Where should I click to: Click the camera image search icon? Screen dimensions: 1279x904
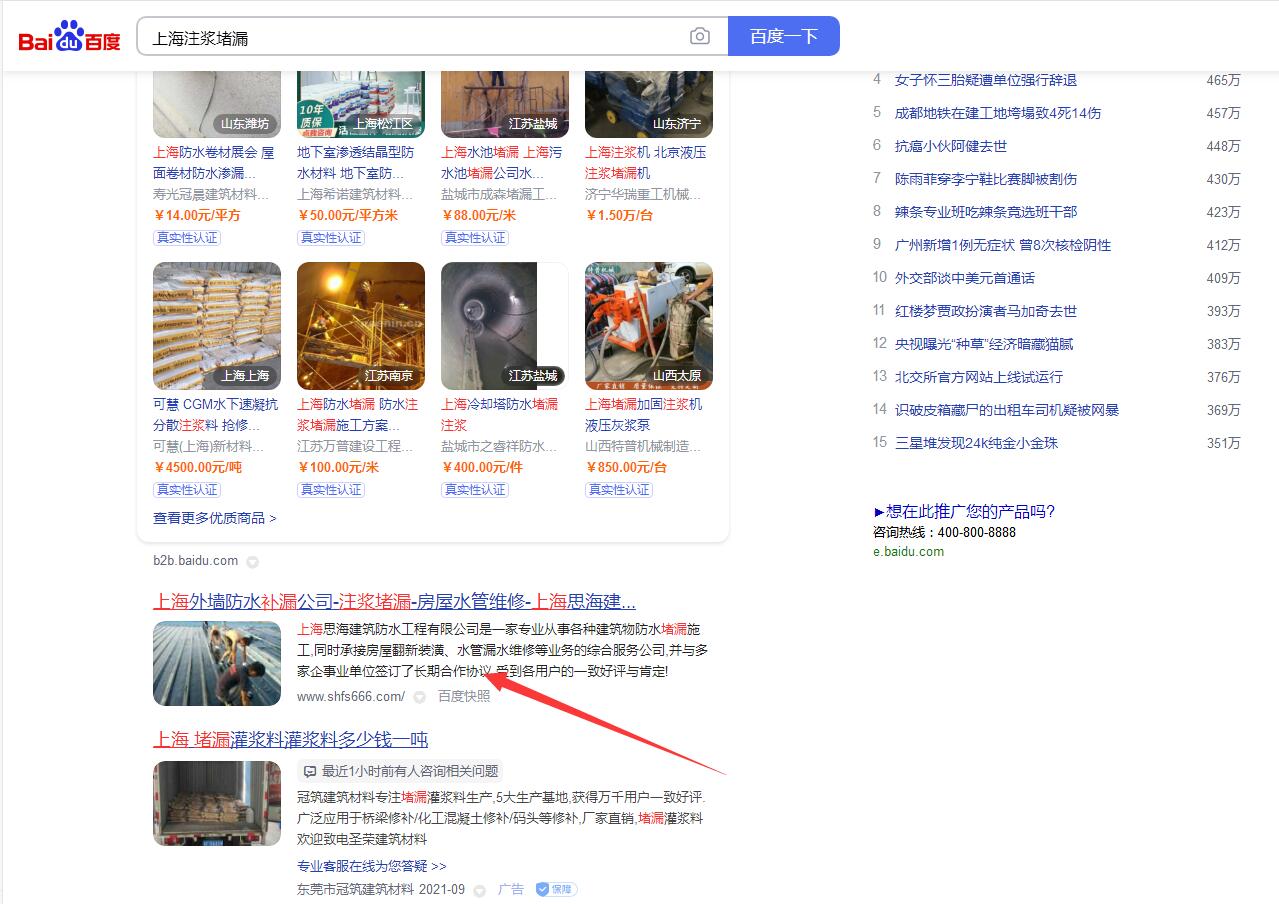(700, 37)
